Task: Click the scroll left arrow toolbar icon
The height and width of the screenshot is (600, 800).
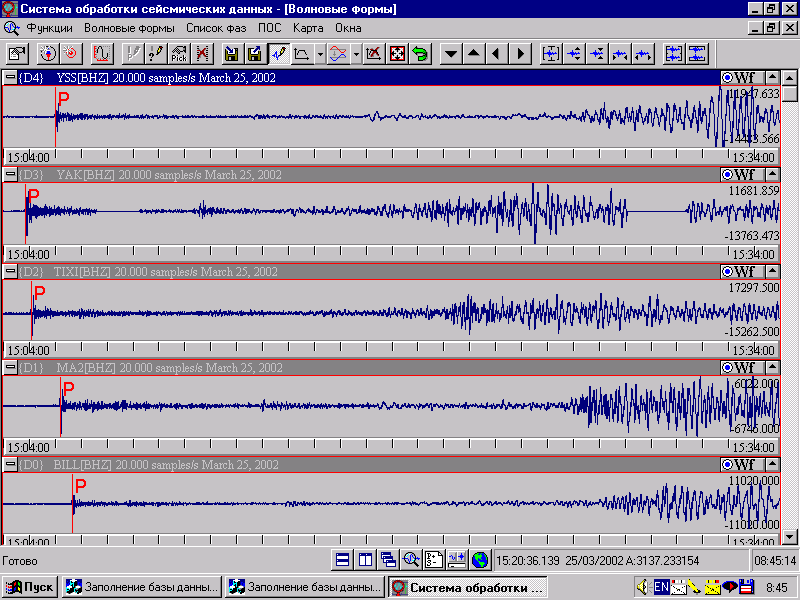Action: (x=496, y=53)
